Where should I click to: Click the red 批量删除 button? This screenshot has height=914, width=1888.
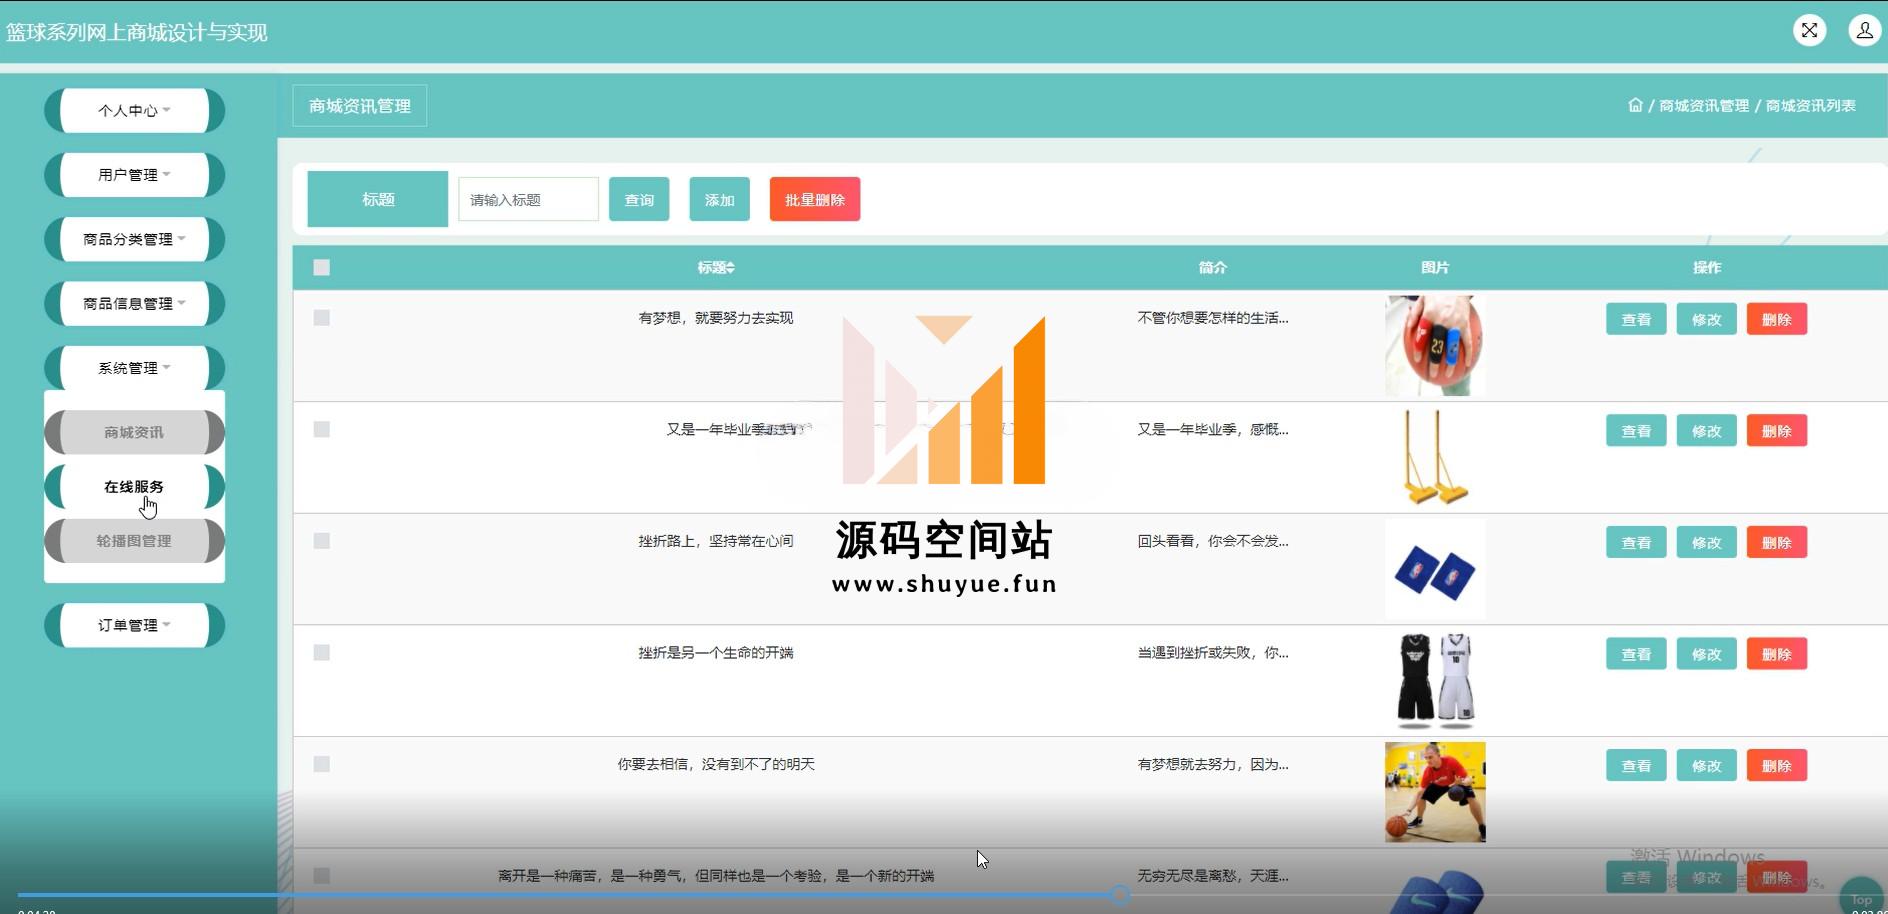(x=815, y=199)
